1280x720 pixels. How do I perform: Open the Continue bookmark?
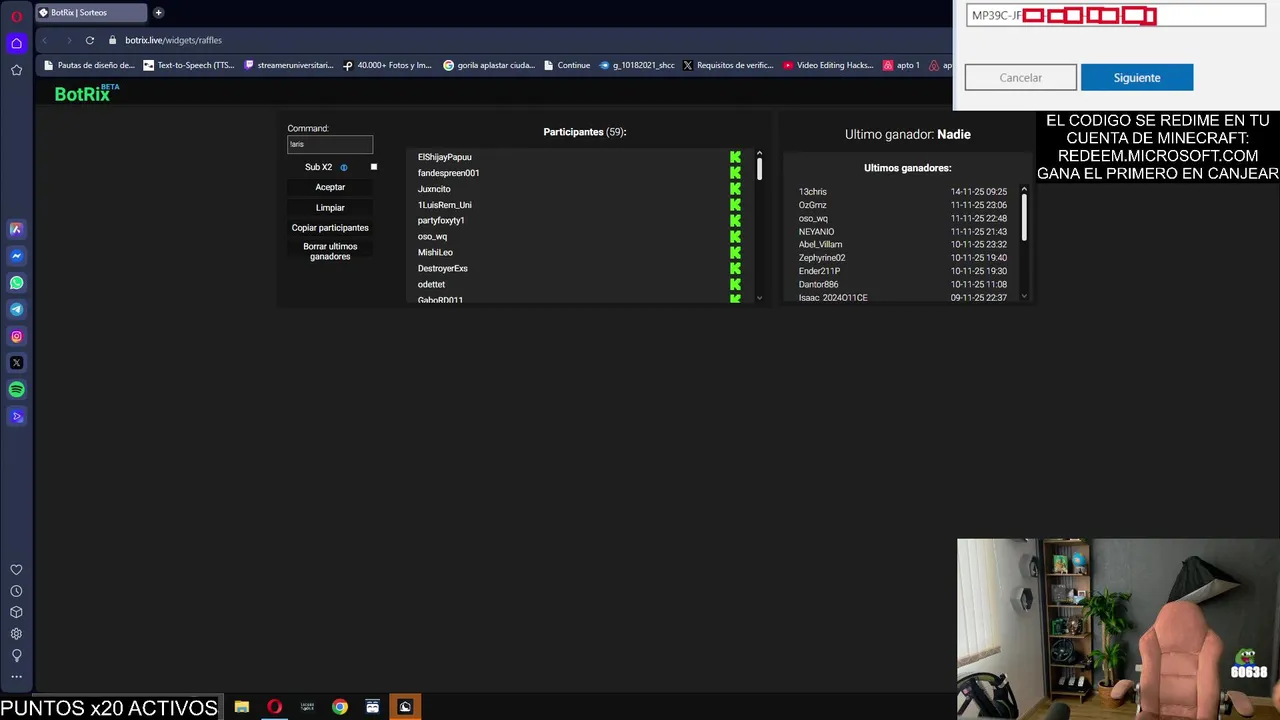[567, 65]
